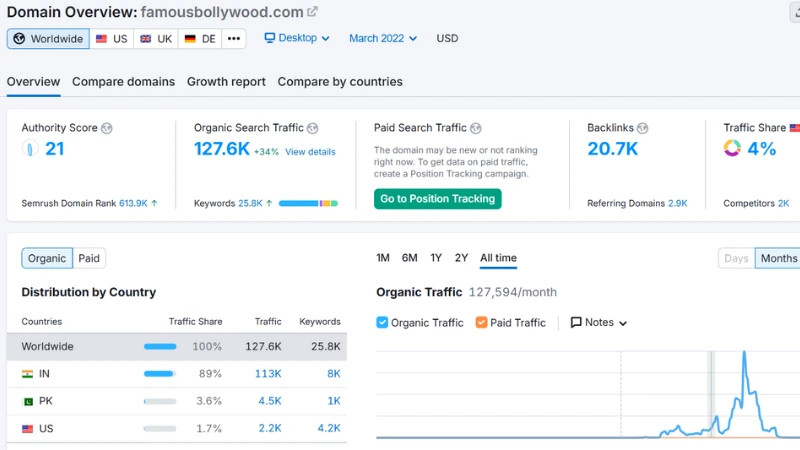This screenshot has width=800, height=450.
Task: Select Worldwide globe database button
Action: [48, 39]
